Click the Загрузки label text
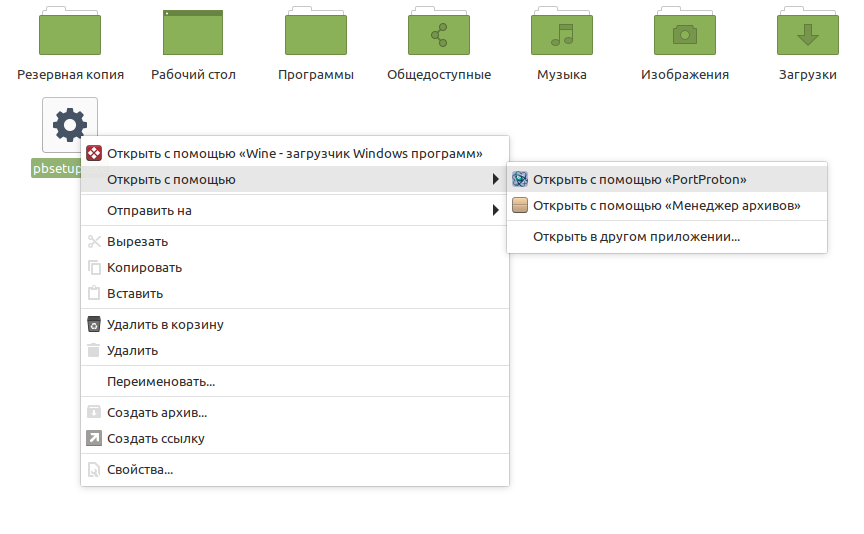Viewport: 864px width, 534px height. click(x=808, y=74)
